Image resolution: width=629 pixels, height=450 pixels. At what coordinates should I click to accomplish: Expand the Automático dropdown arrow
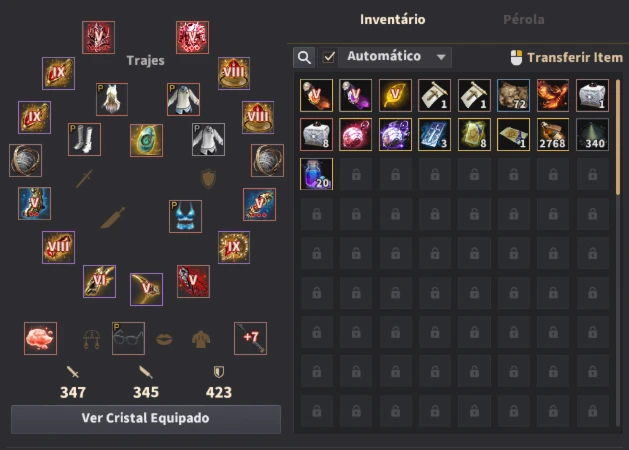click(x=441, y=57)
